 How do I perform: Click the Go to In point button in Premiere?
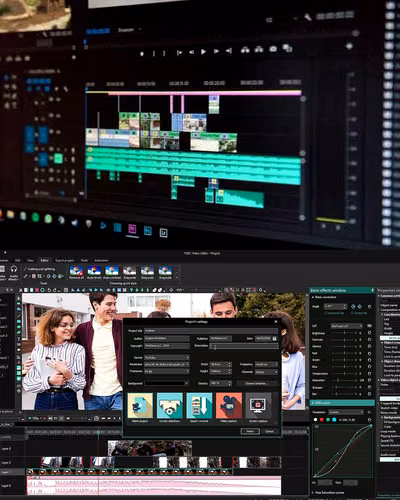(x=179, y=52)
